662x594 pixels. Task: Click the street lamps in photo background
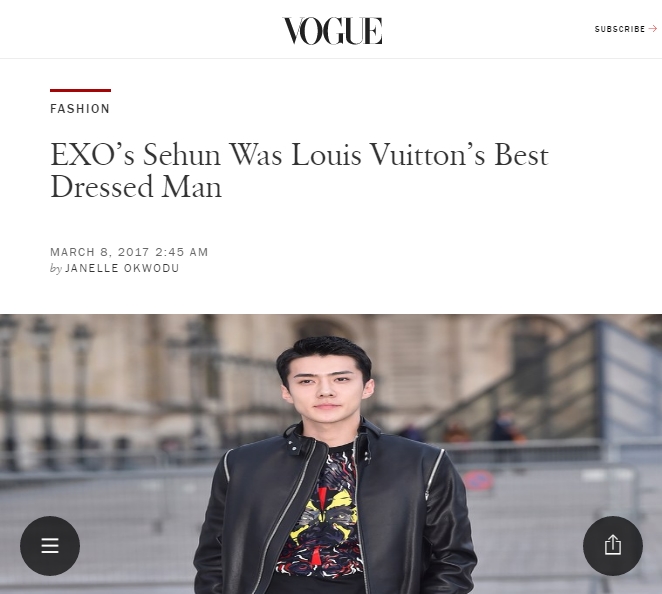tap(44, 393)
